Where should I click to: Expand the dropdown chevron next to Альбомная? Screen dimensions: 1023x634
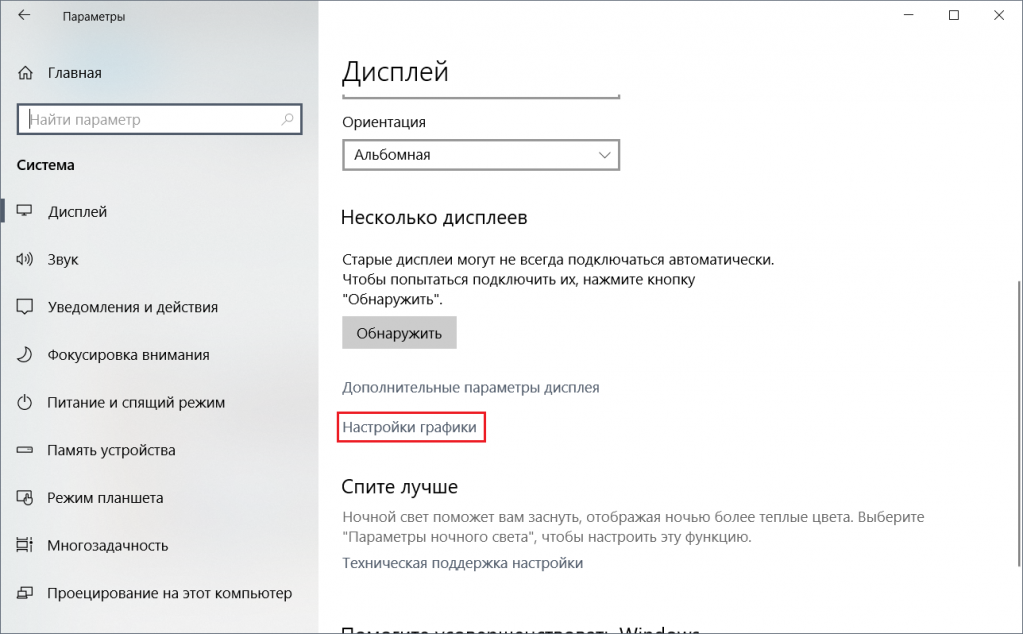pyautogui.click(x=604, y=155)
